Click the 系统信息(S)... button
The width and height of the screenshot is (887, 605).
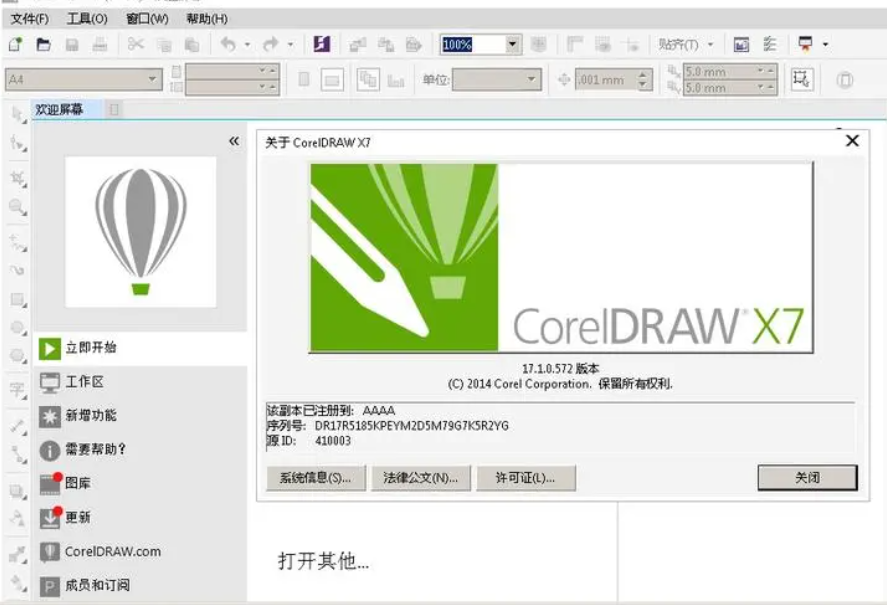(316, 478)
